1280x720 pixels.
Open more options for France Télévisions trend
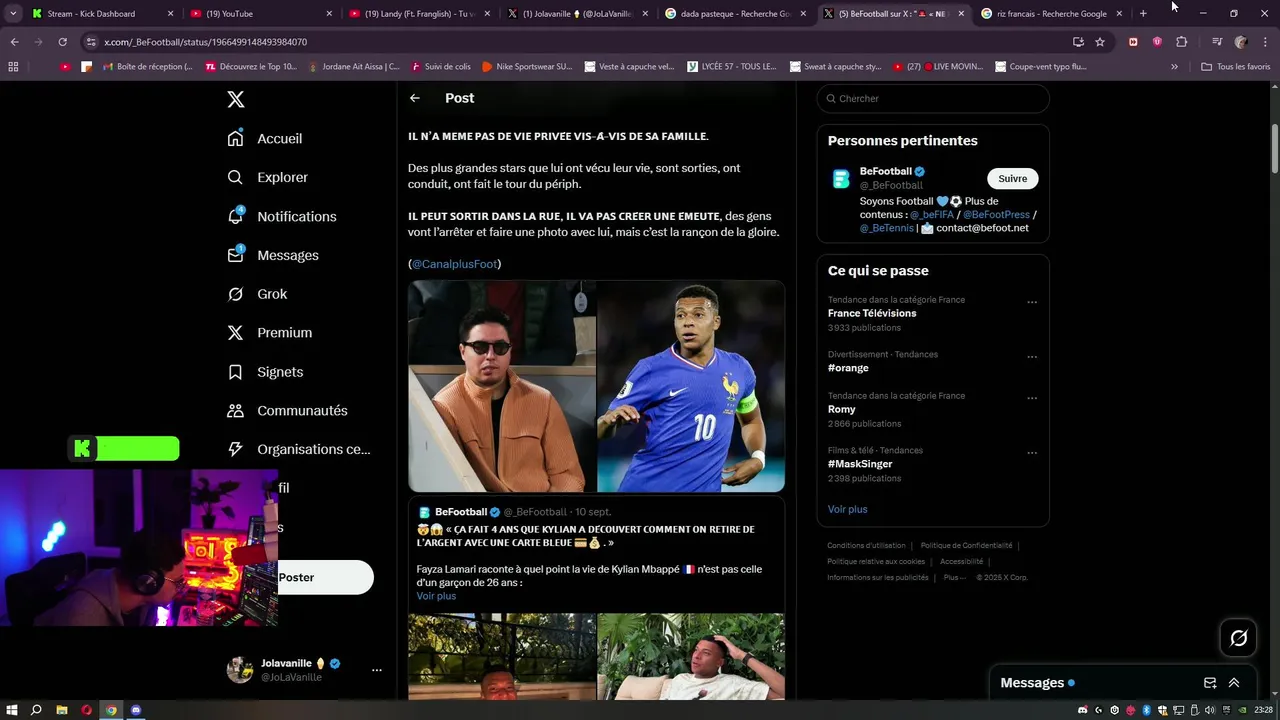point(1032,302)
